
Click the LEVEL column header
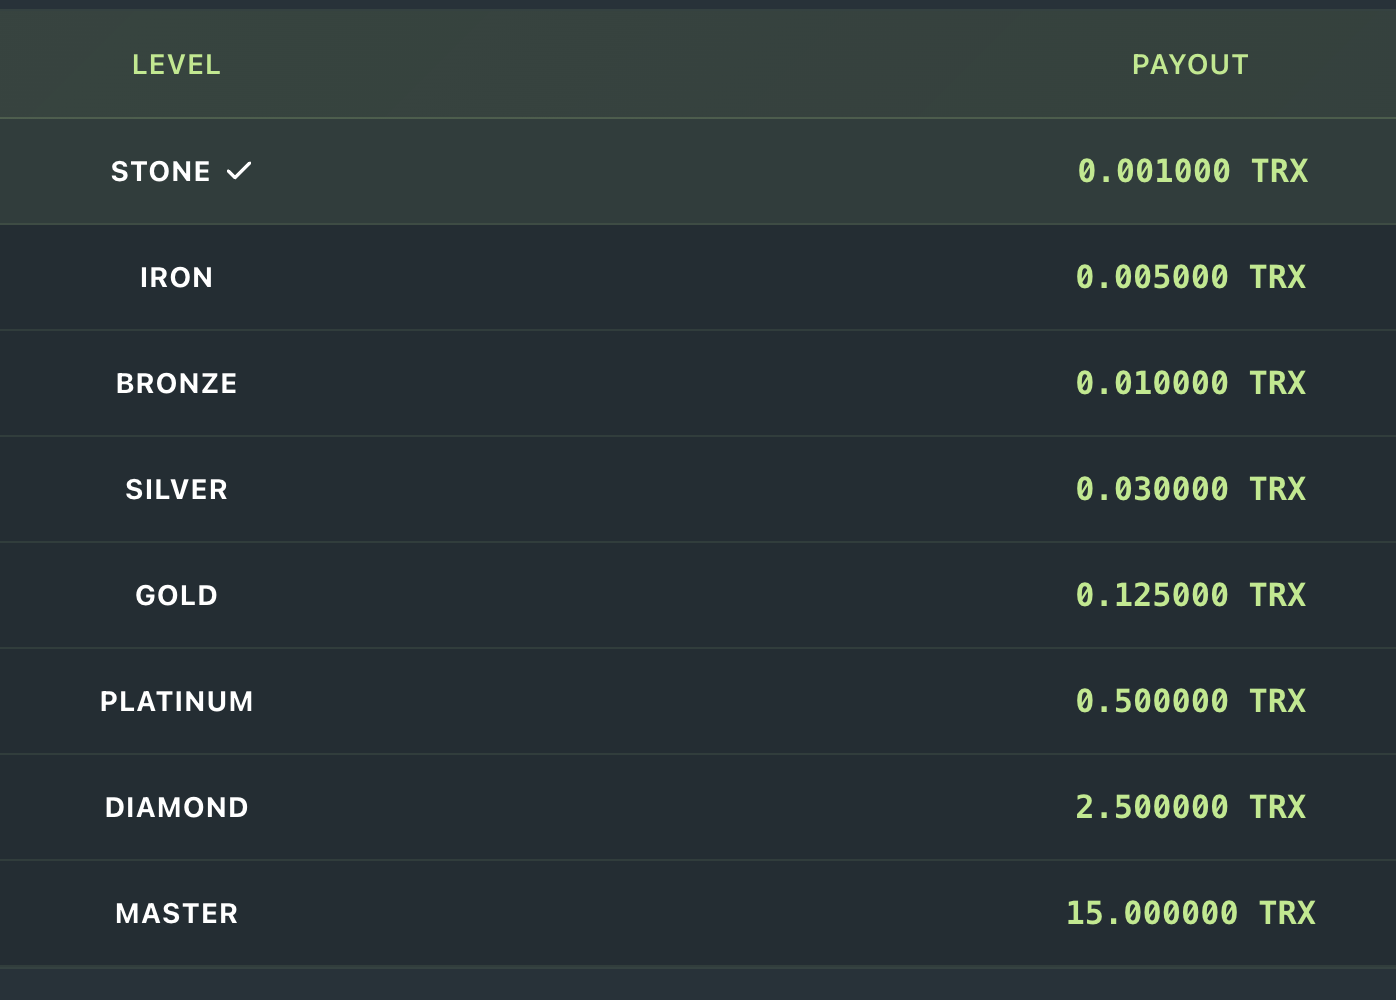[x=176, y=65]
